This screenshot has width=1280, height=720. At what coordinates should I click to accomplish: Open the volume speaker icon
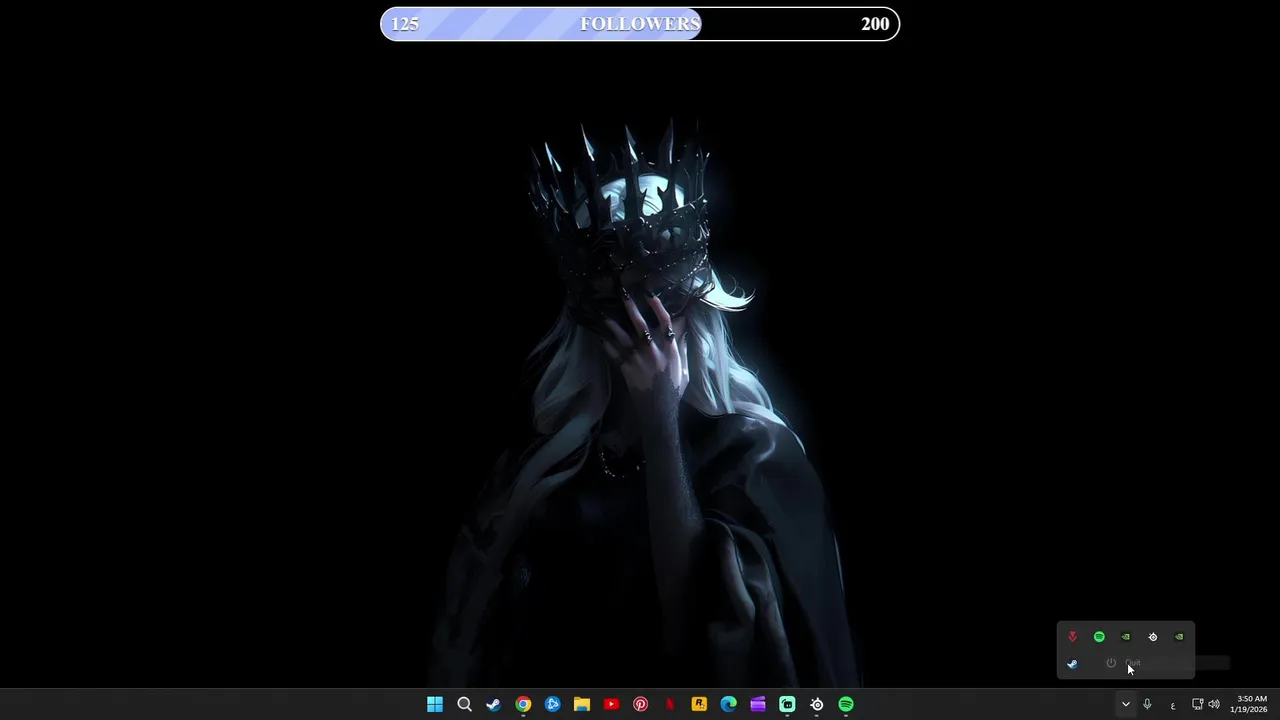[x=1214, y=704]
